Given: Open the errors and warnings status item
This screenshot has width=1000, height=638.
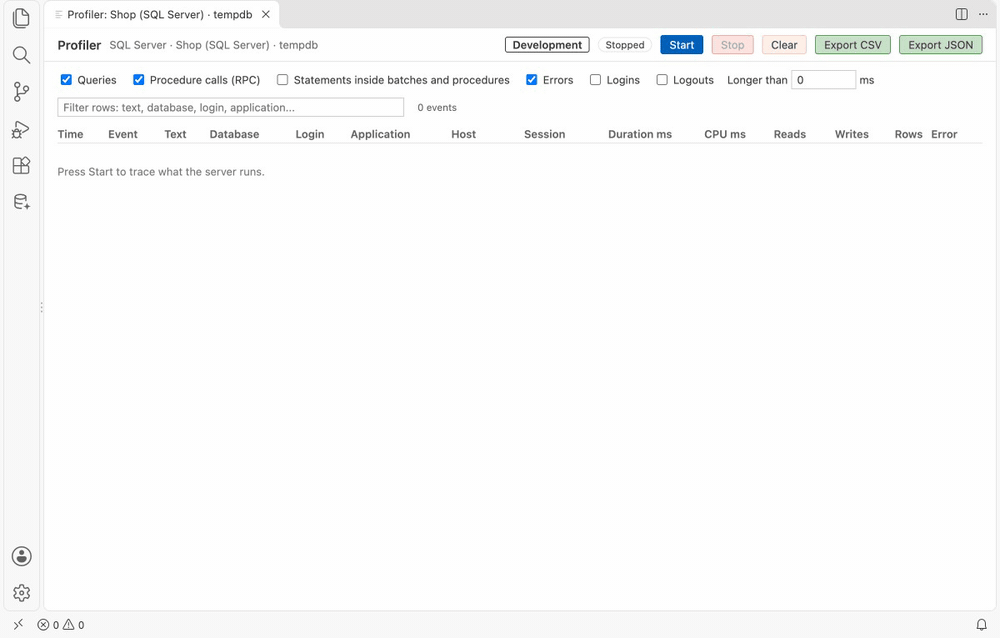Looking at the screenshot, I should point(61,625).
